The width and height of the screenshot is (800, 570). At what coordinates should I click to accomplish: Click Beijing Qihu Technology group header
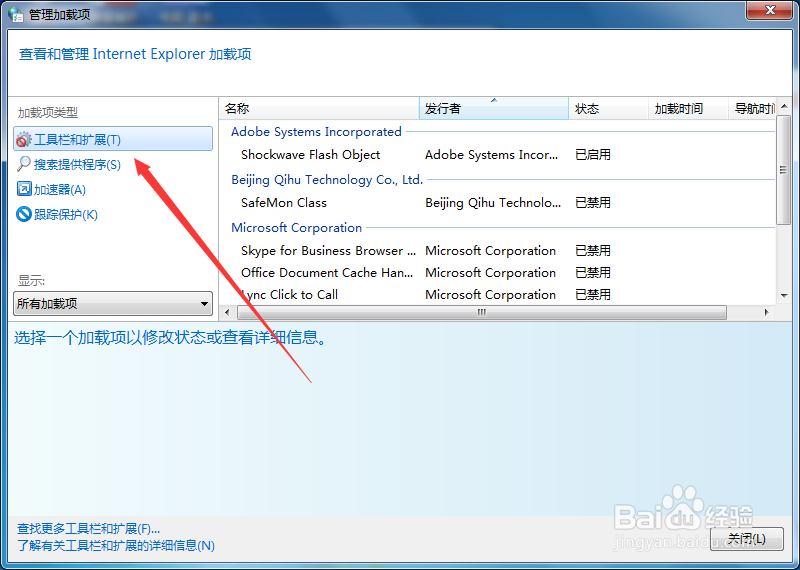click(327, 180)
